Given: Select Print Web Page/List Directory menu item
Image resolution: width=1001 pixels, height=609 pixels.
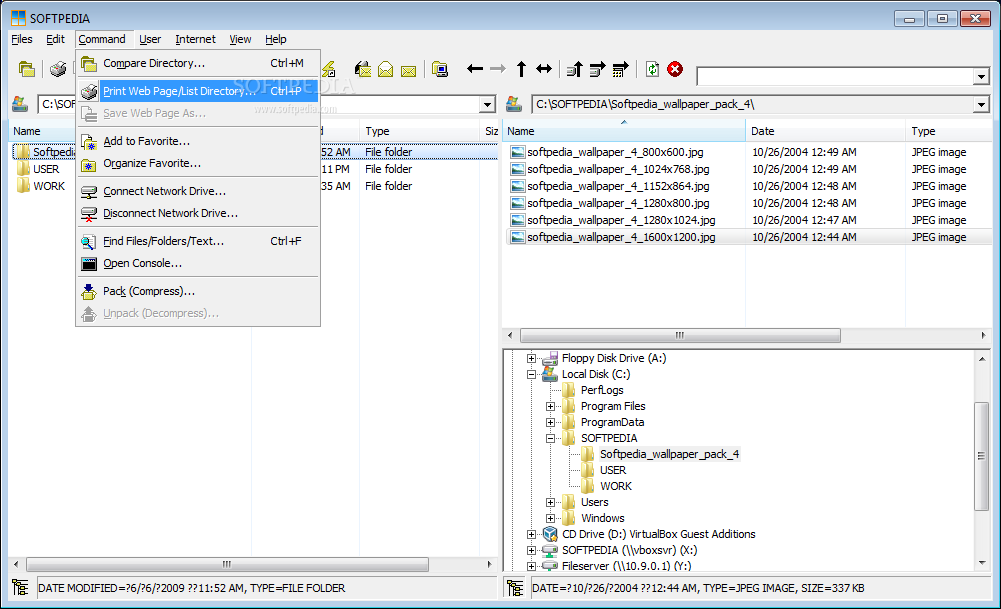Looking at the screenshot, I should tap(199, 91).
